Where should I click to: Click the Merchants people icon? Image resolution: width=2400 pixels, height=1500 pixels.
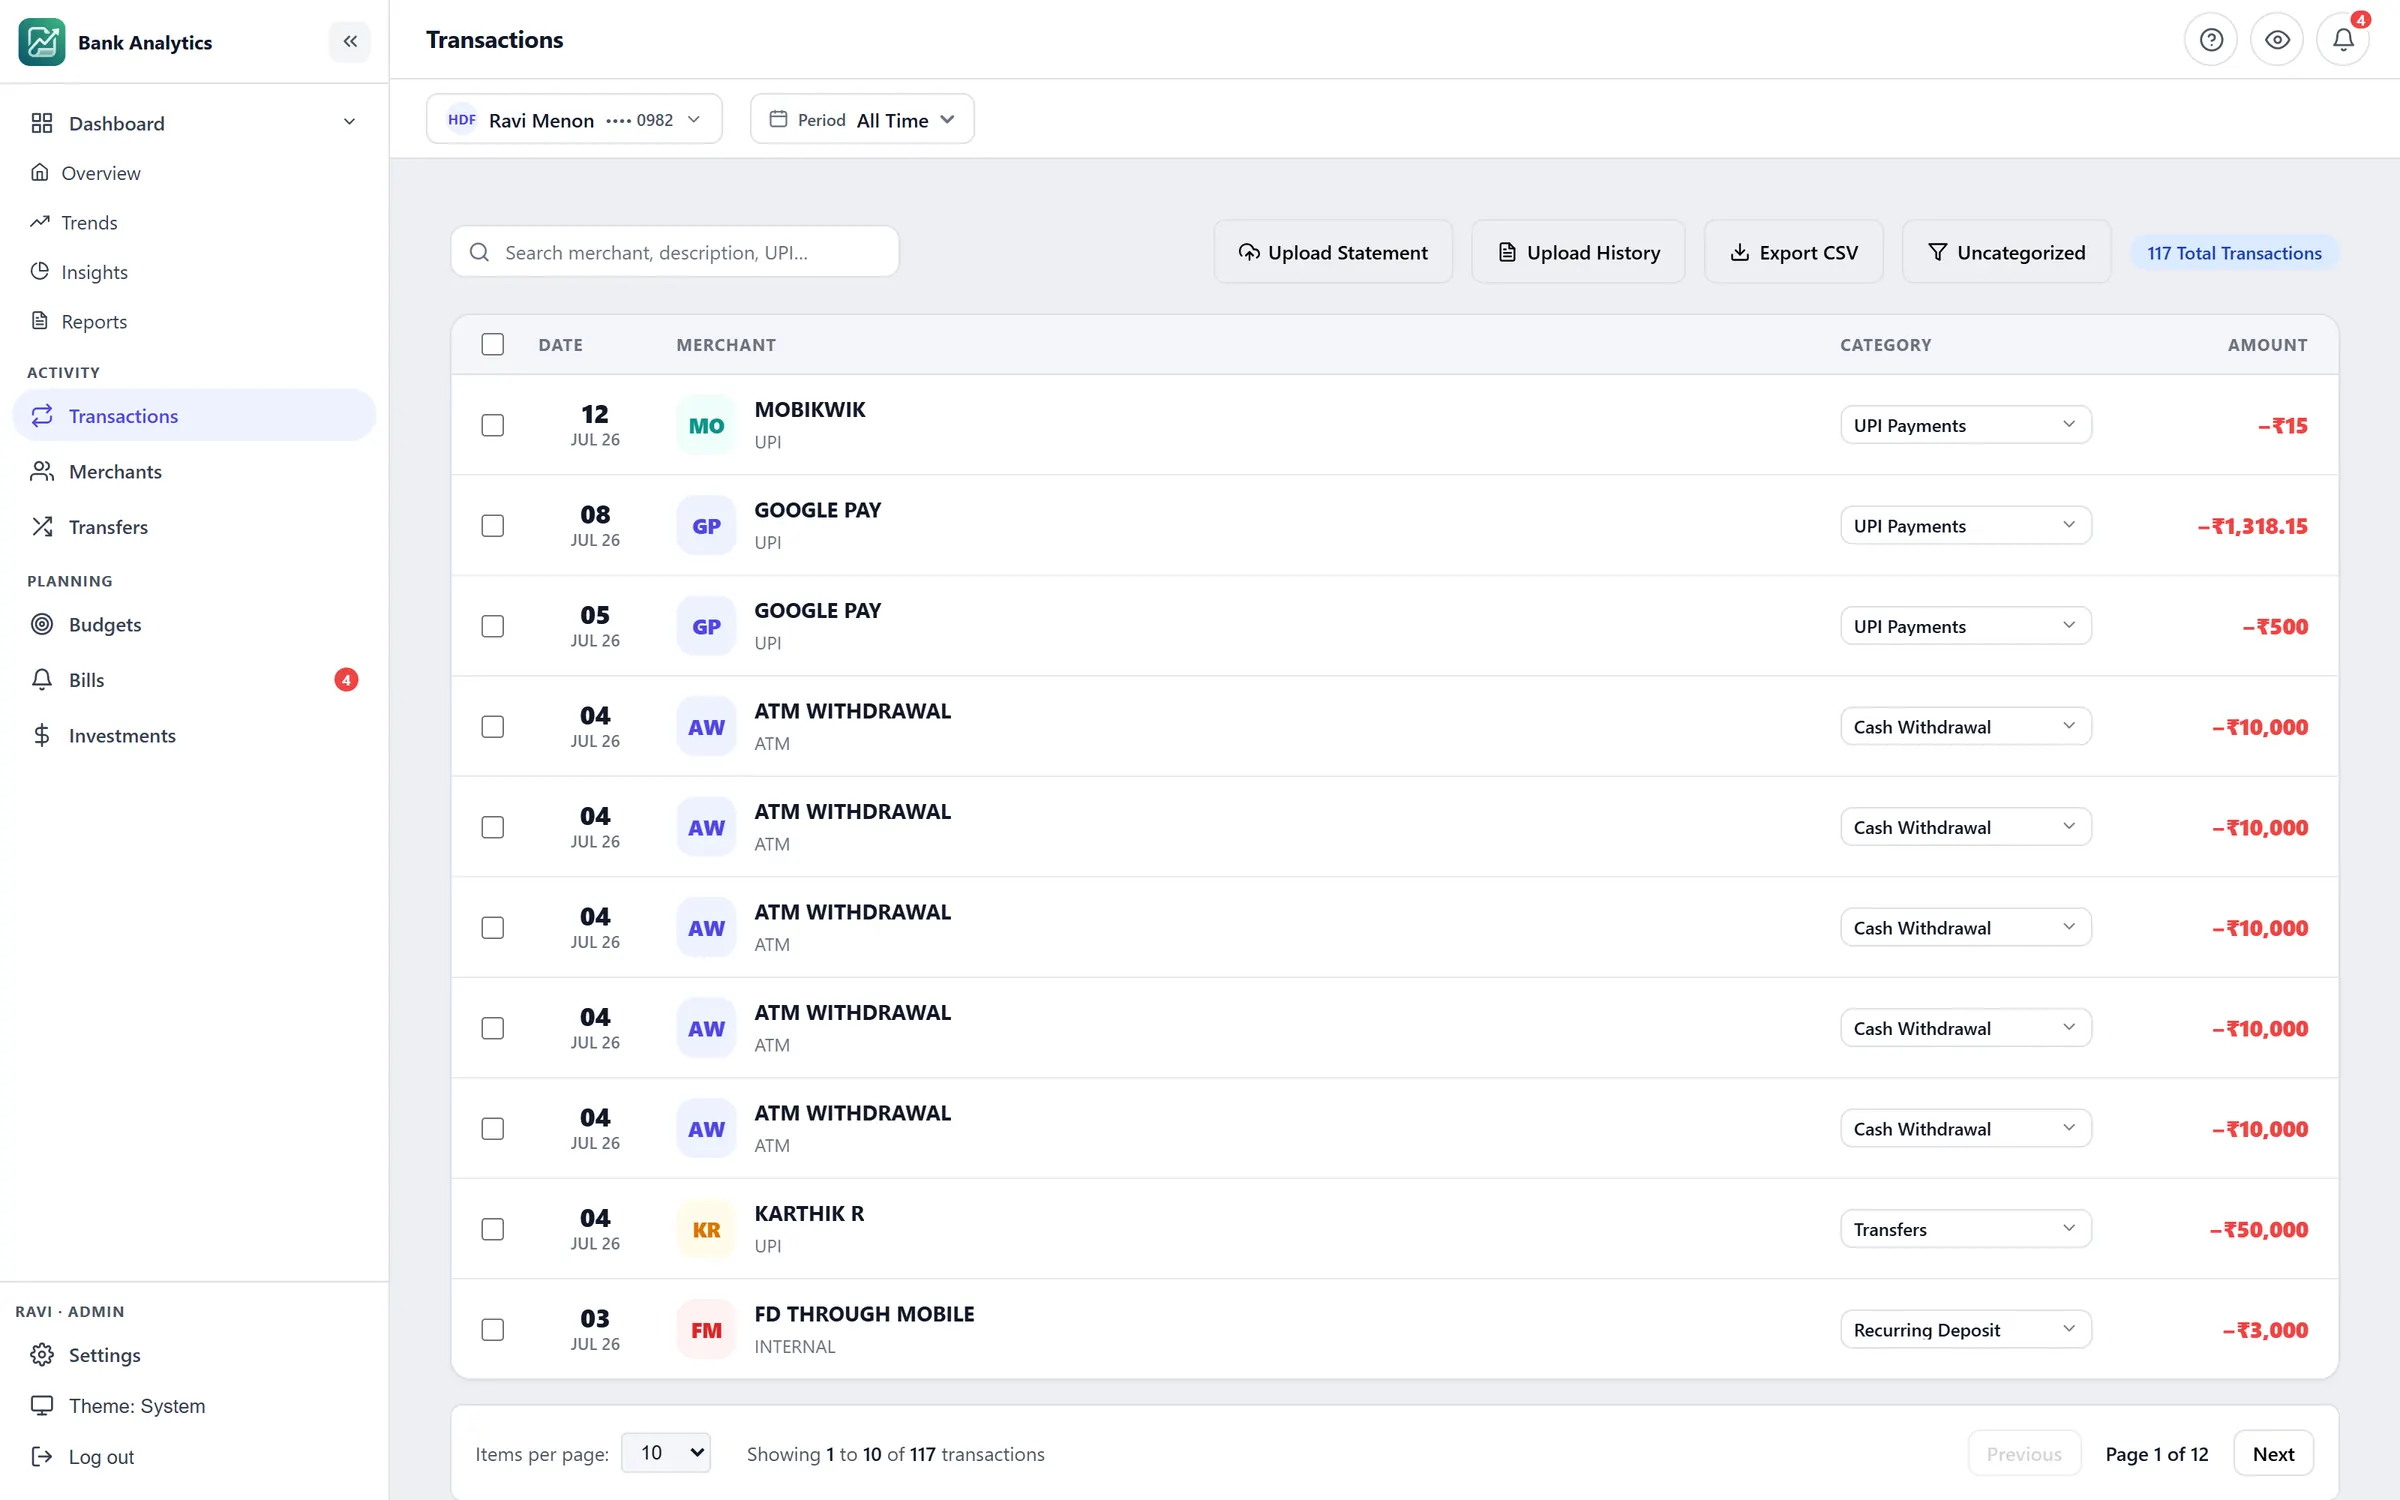(x=42, y=471)
